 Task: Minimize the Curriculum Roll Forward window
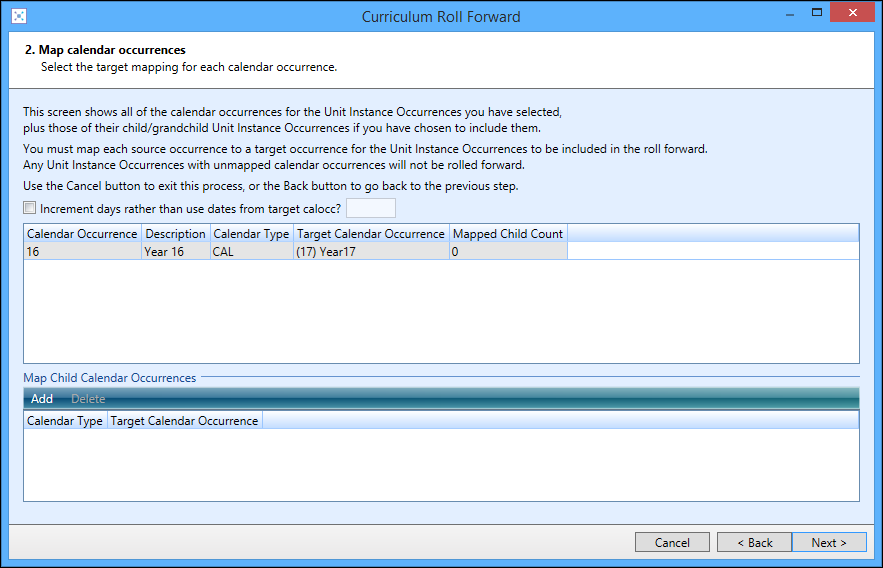790,14
